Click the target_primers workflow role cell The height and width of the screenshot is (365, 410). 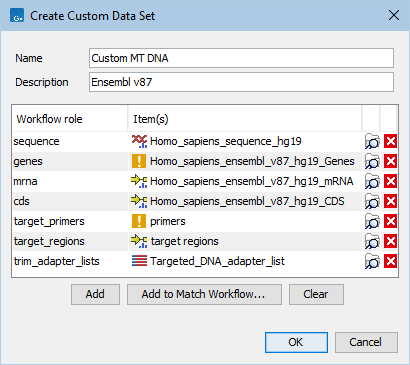[x=70, y=221]
